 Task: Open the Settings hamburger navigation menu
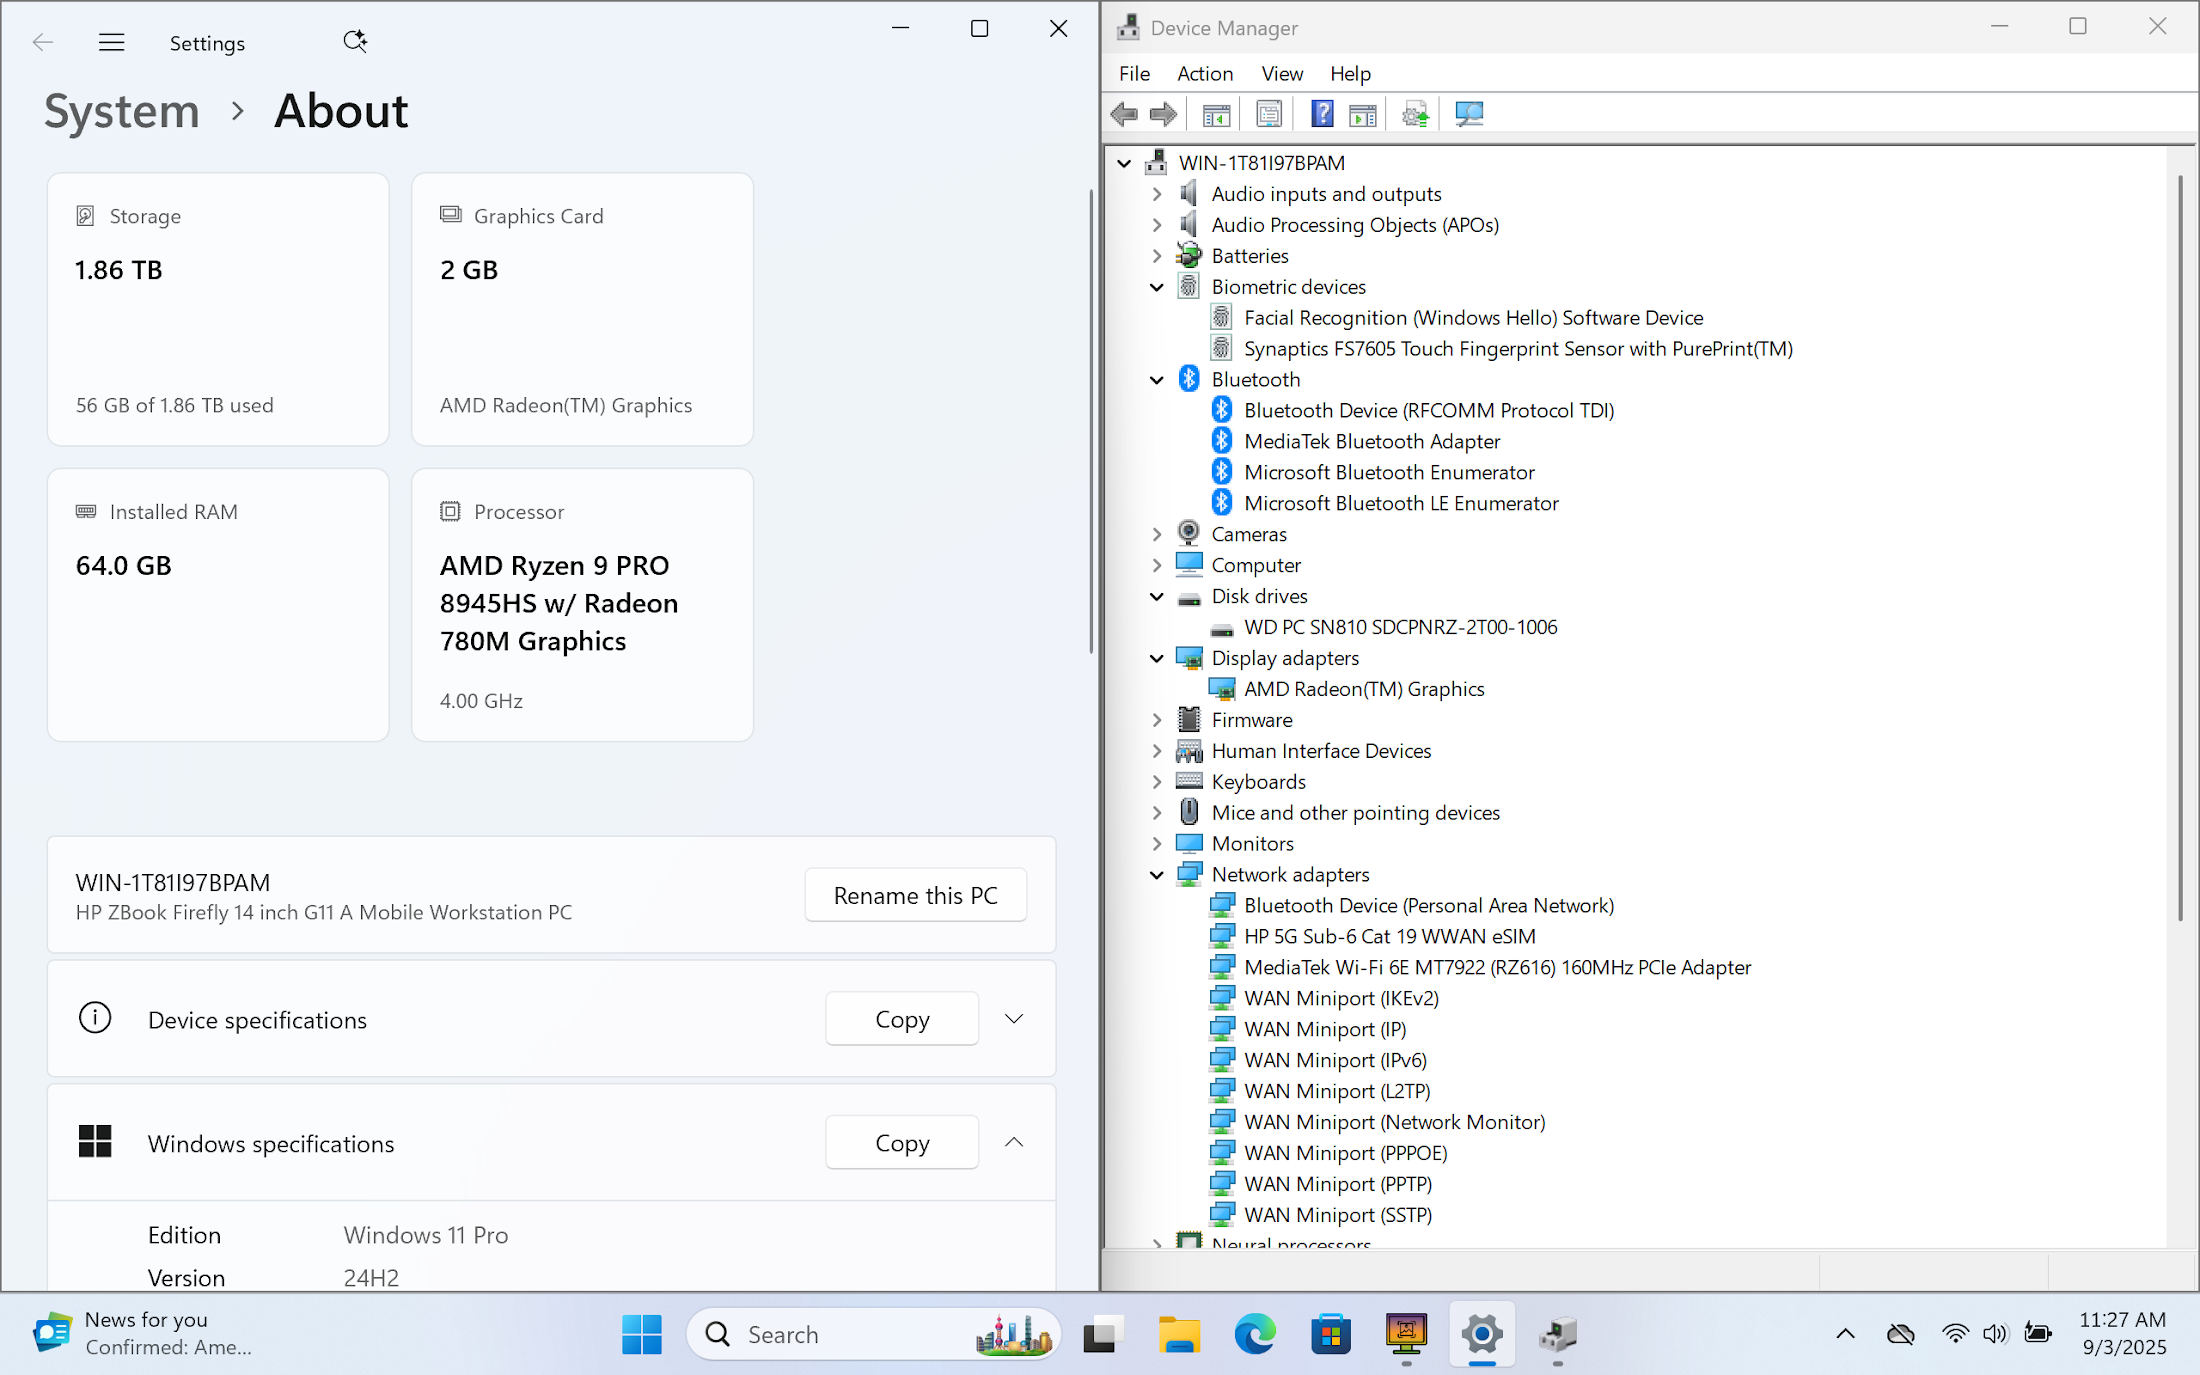[111, 42]
